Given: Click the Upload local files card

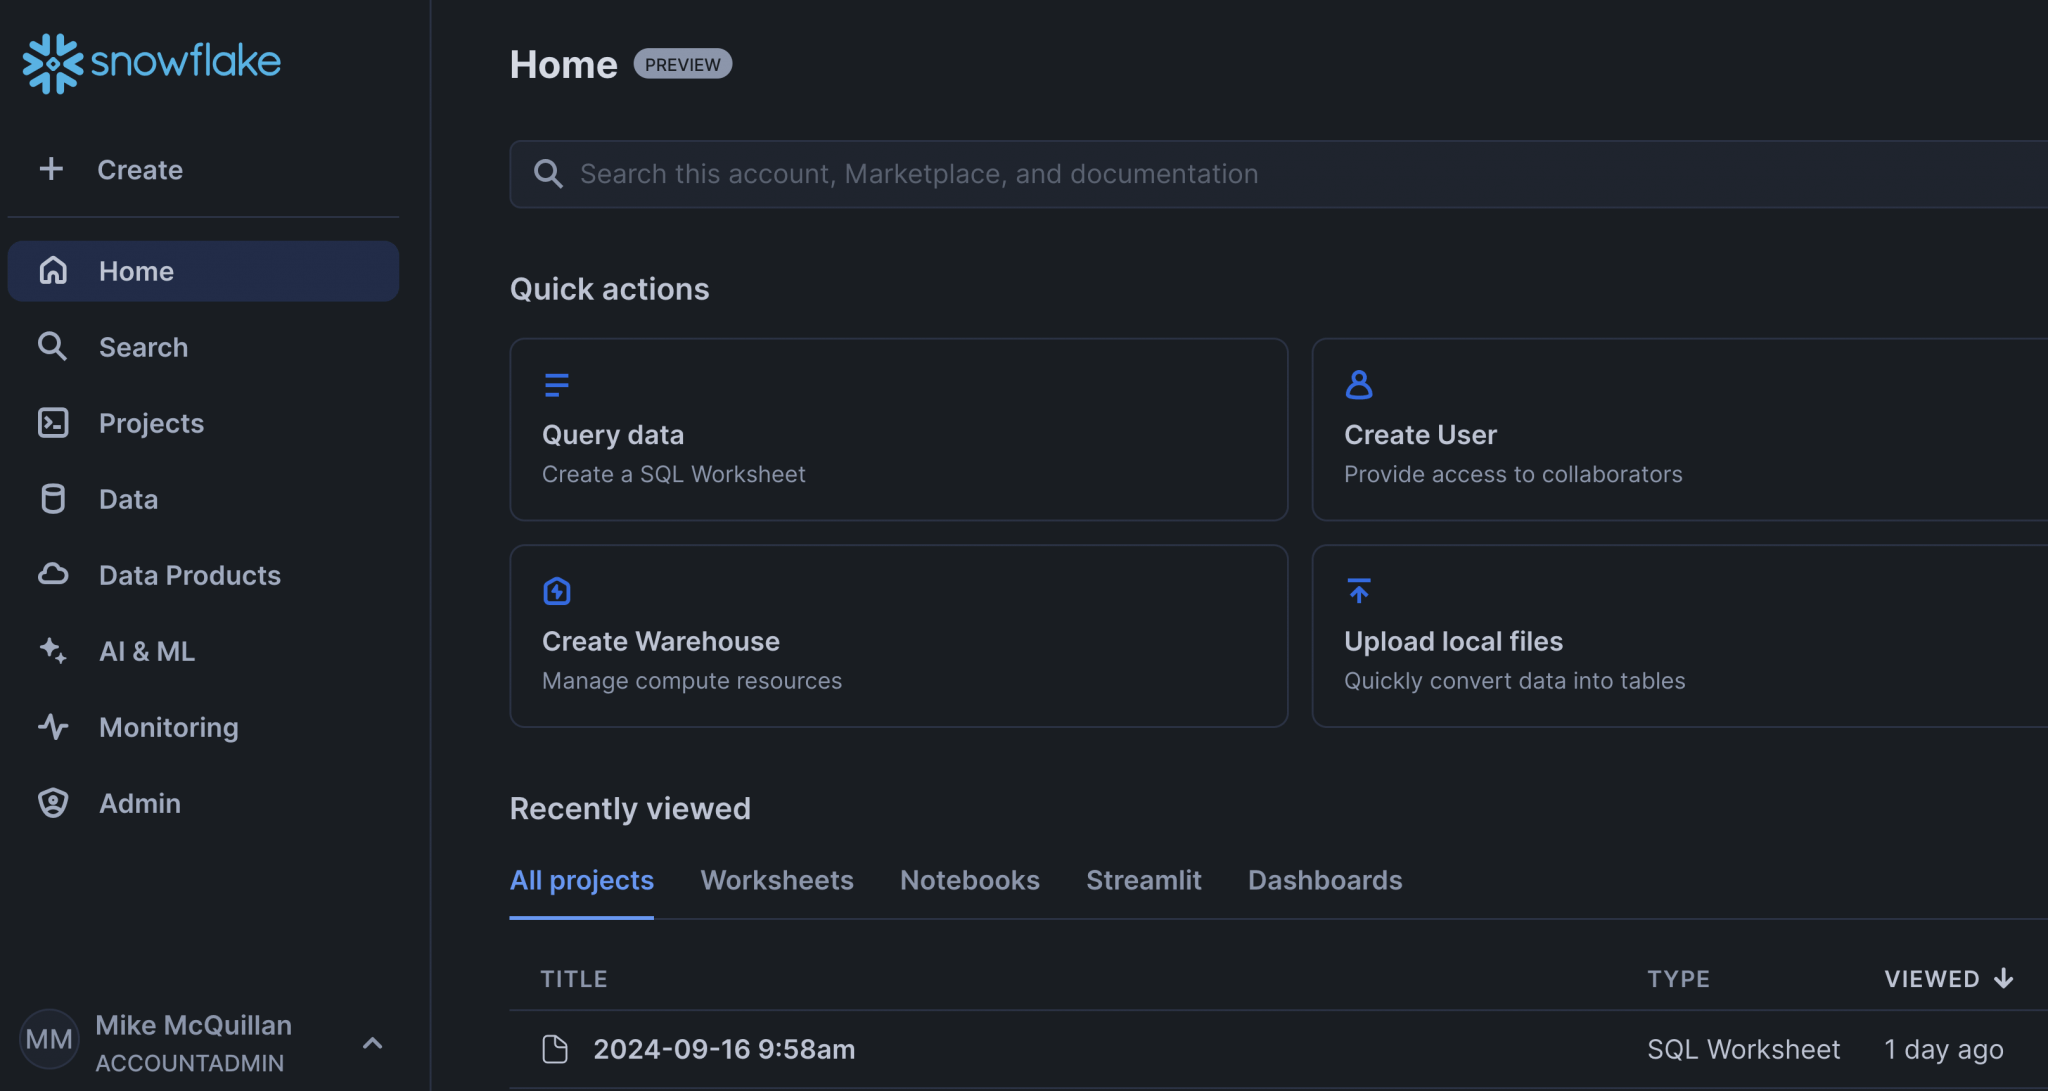Looking at the screenshot, I should [x=1680, y=636].
